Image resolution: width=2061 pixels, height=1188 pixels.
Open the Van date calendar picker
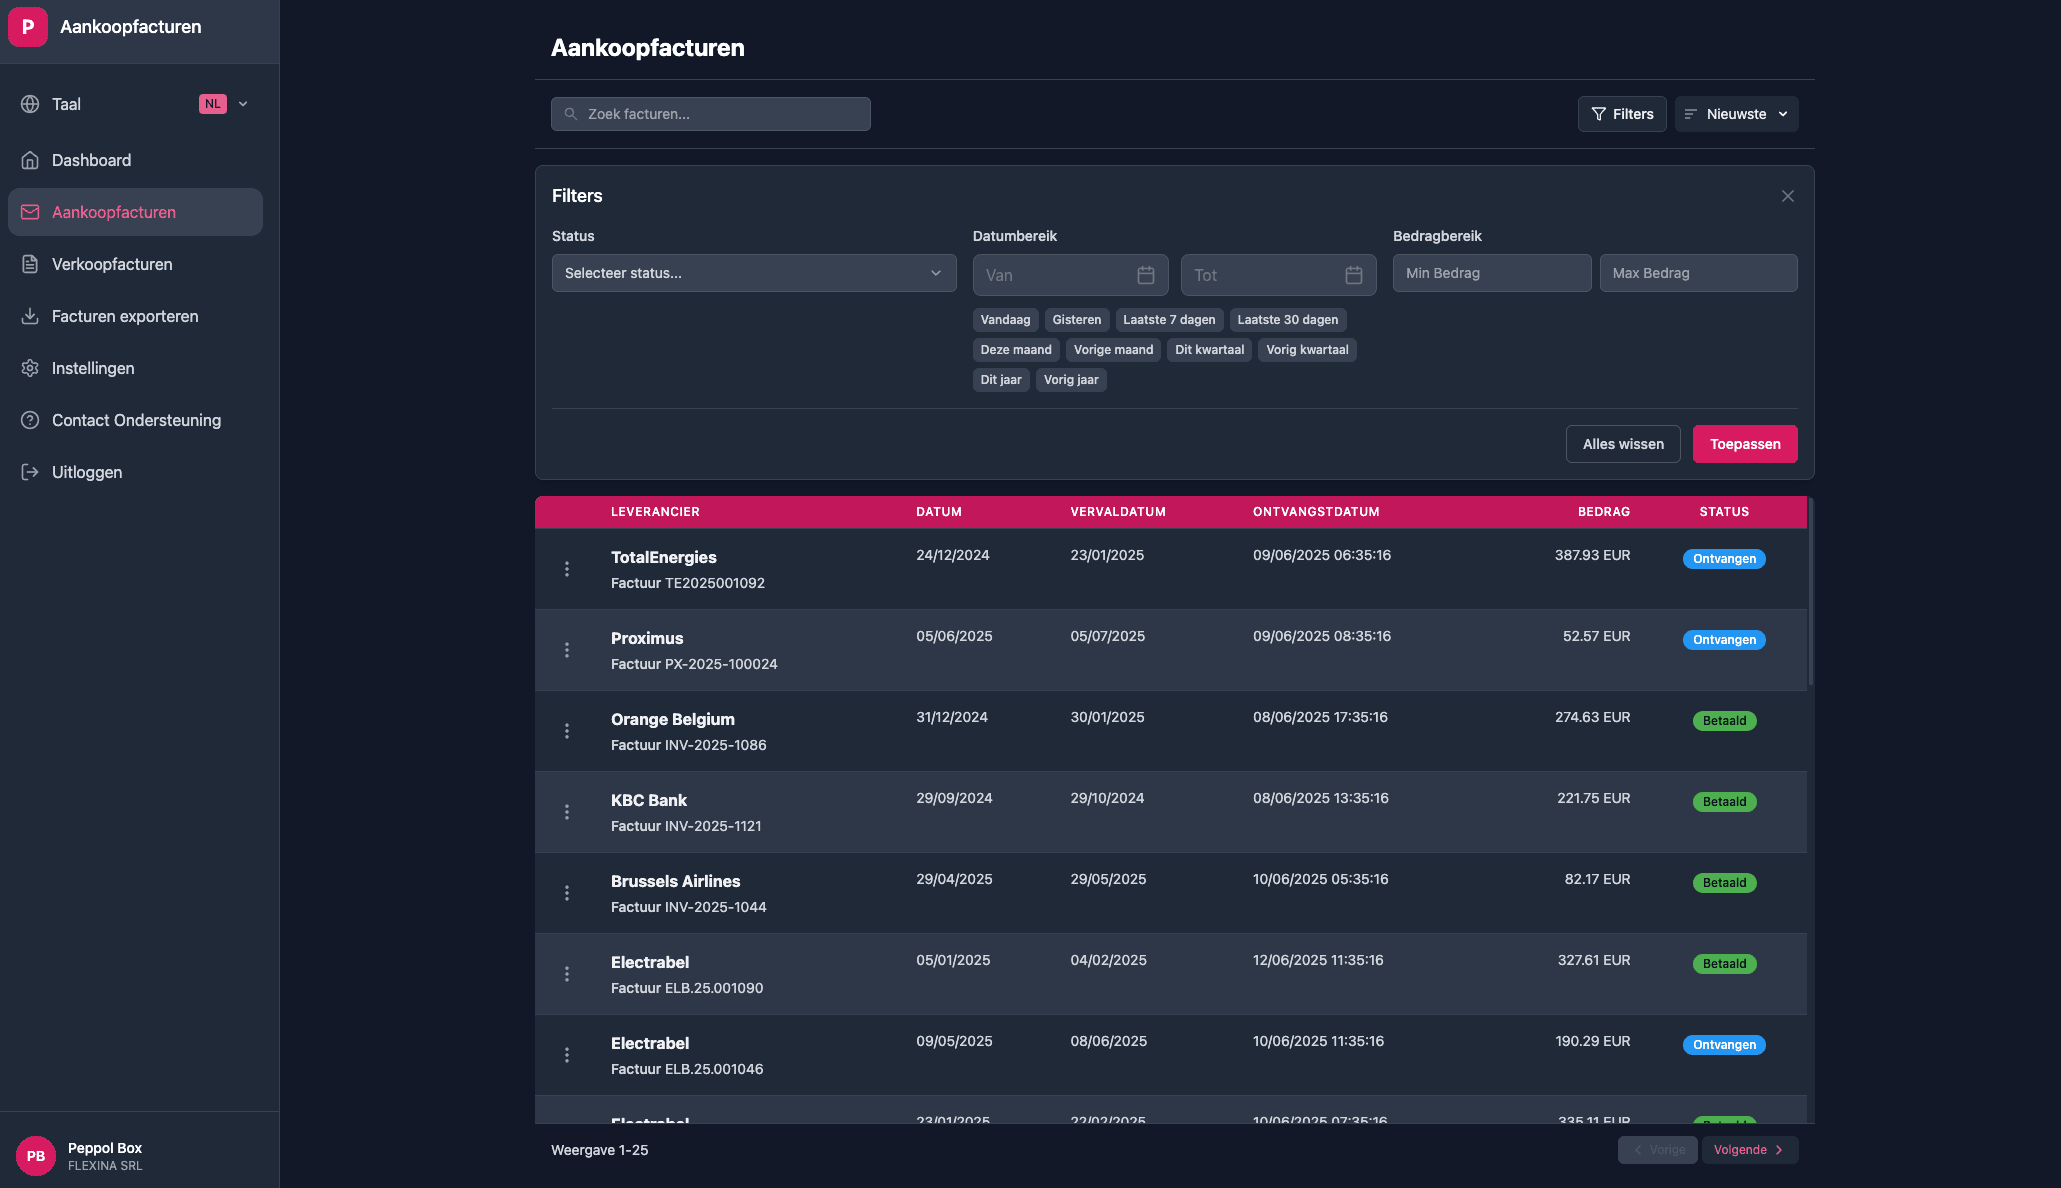pyautogui.click(x=1146, y=275)
